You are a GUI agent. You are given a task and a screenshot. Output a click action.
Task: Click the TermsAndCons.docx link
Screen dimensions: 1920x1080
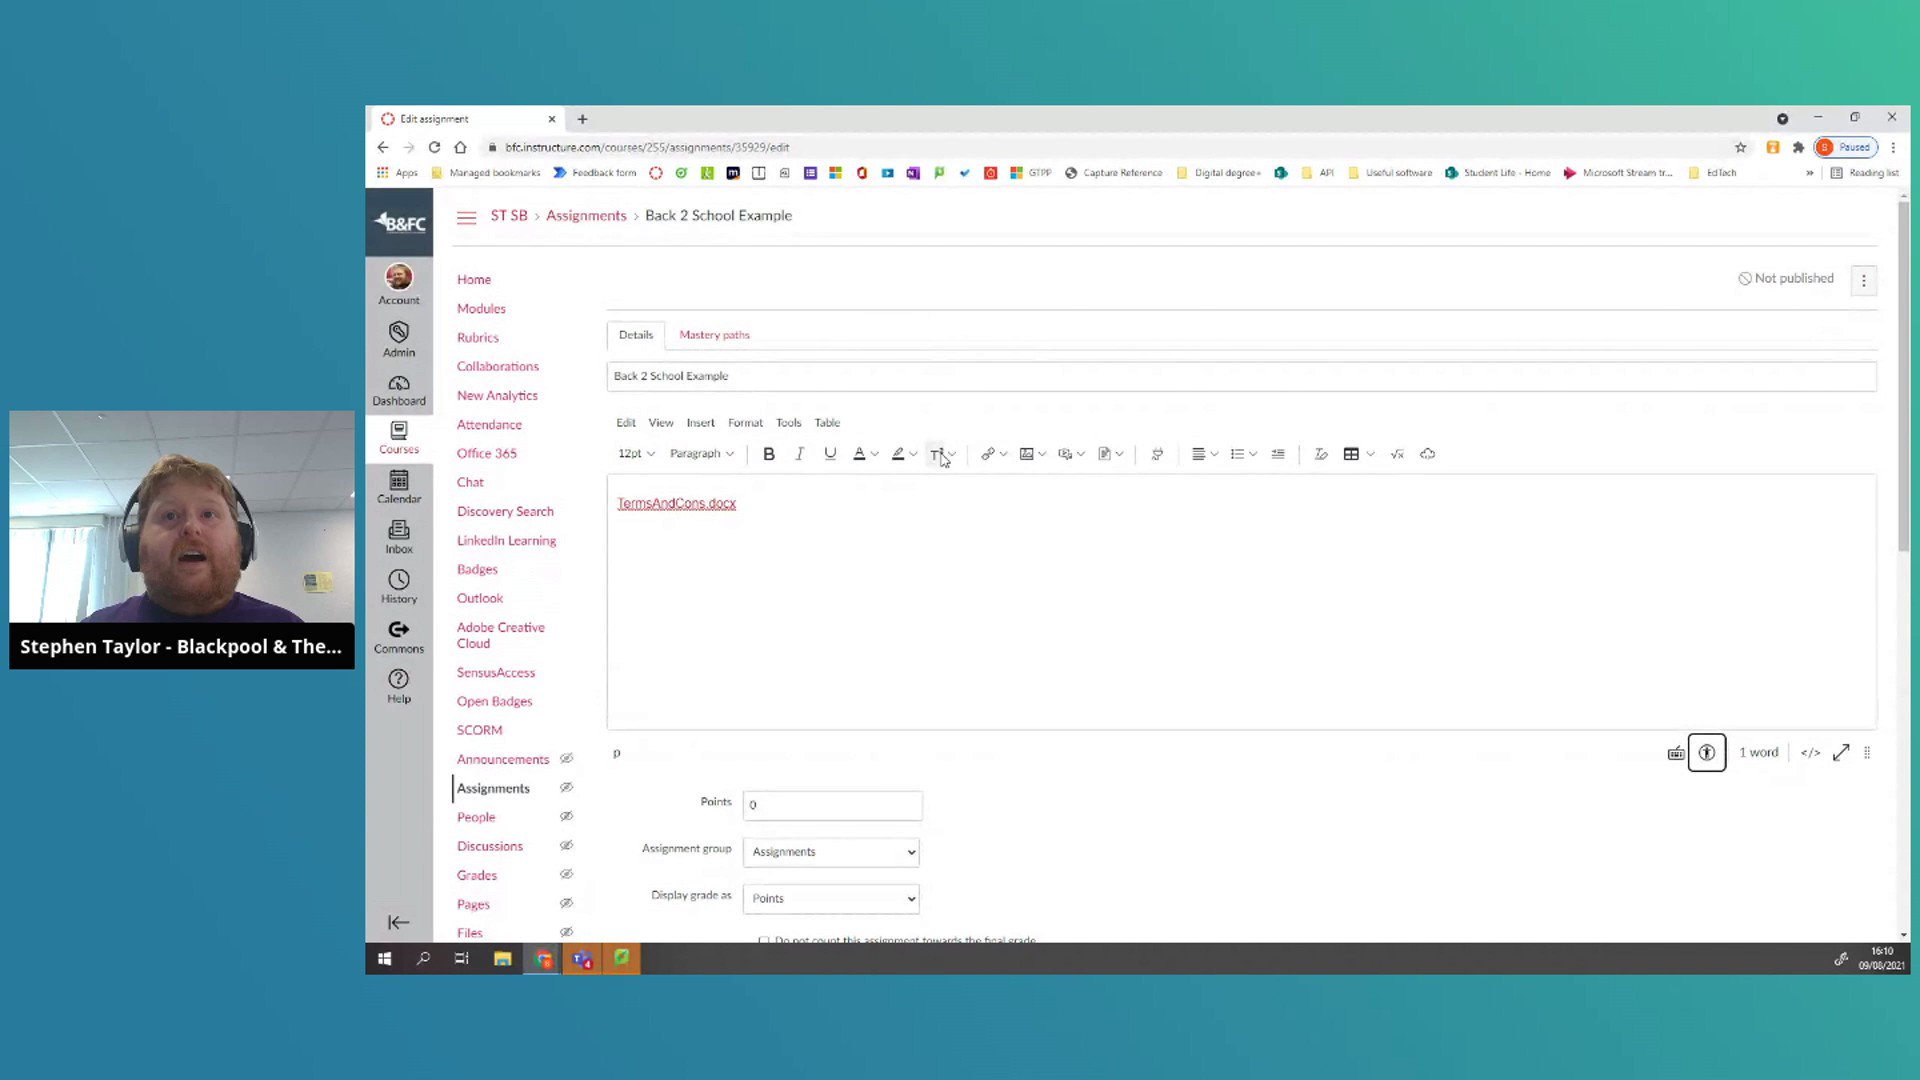pos(676,503)
